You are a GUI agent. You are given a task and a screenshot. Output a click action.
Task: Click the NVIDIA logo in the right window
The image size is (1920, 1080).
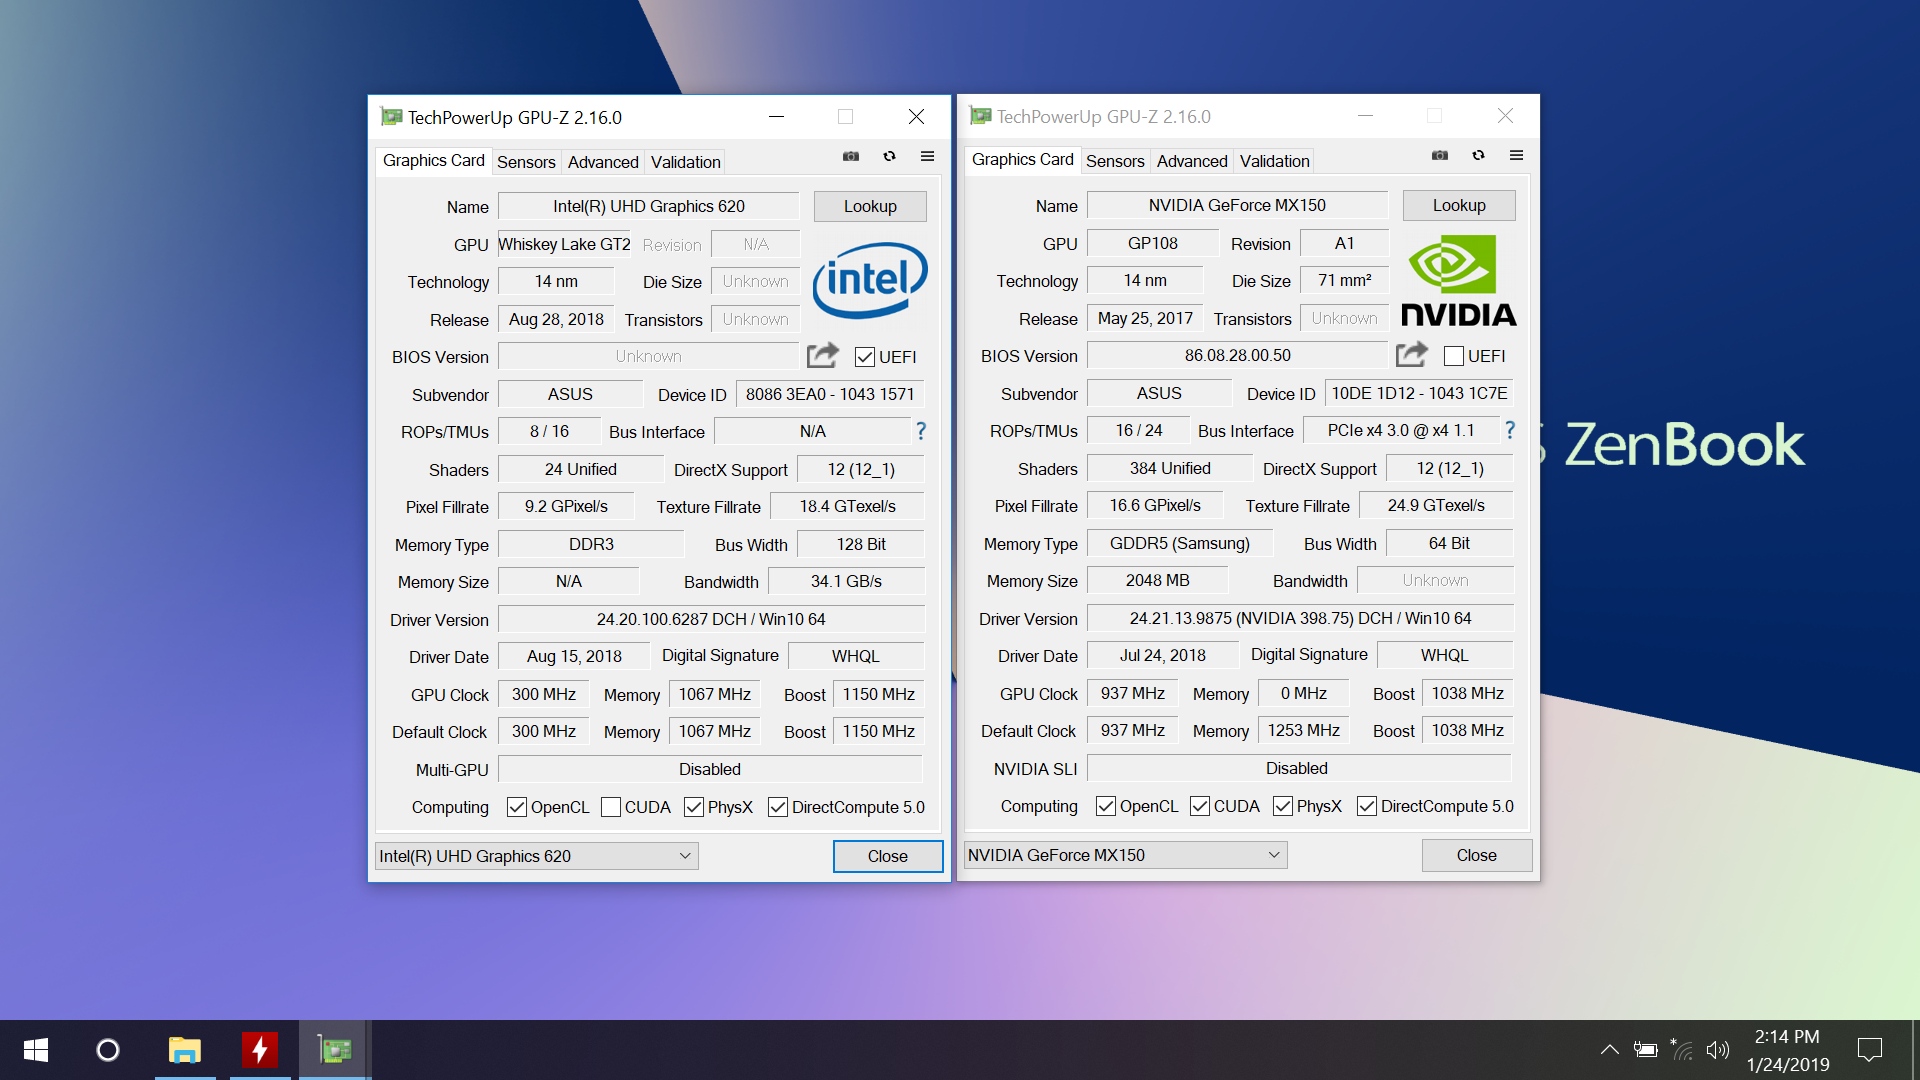[x=1458, y=280]
